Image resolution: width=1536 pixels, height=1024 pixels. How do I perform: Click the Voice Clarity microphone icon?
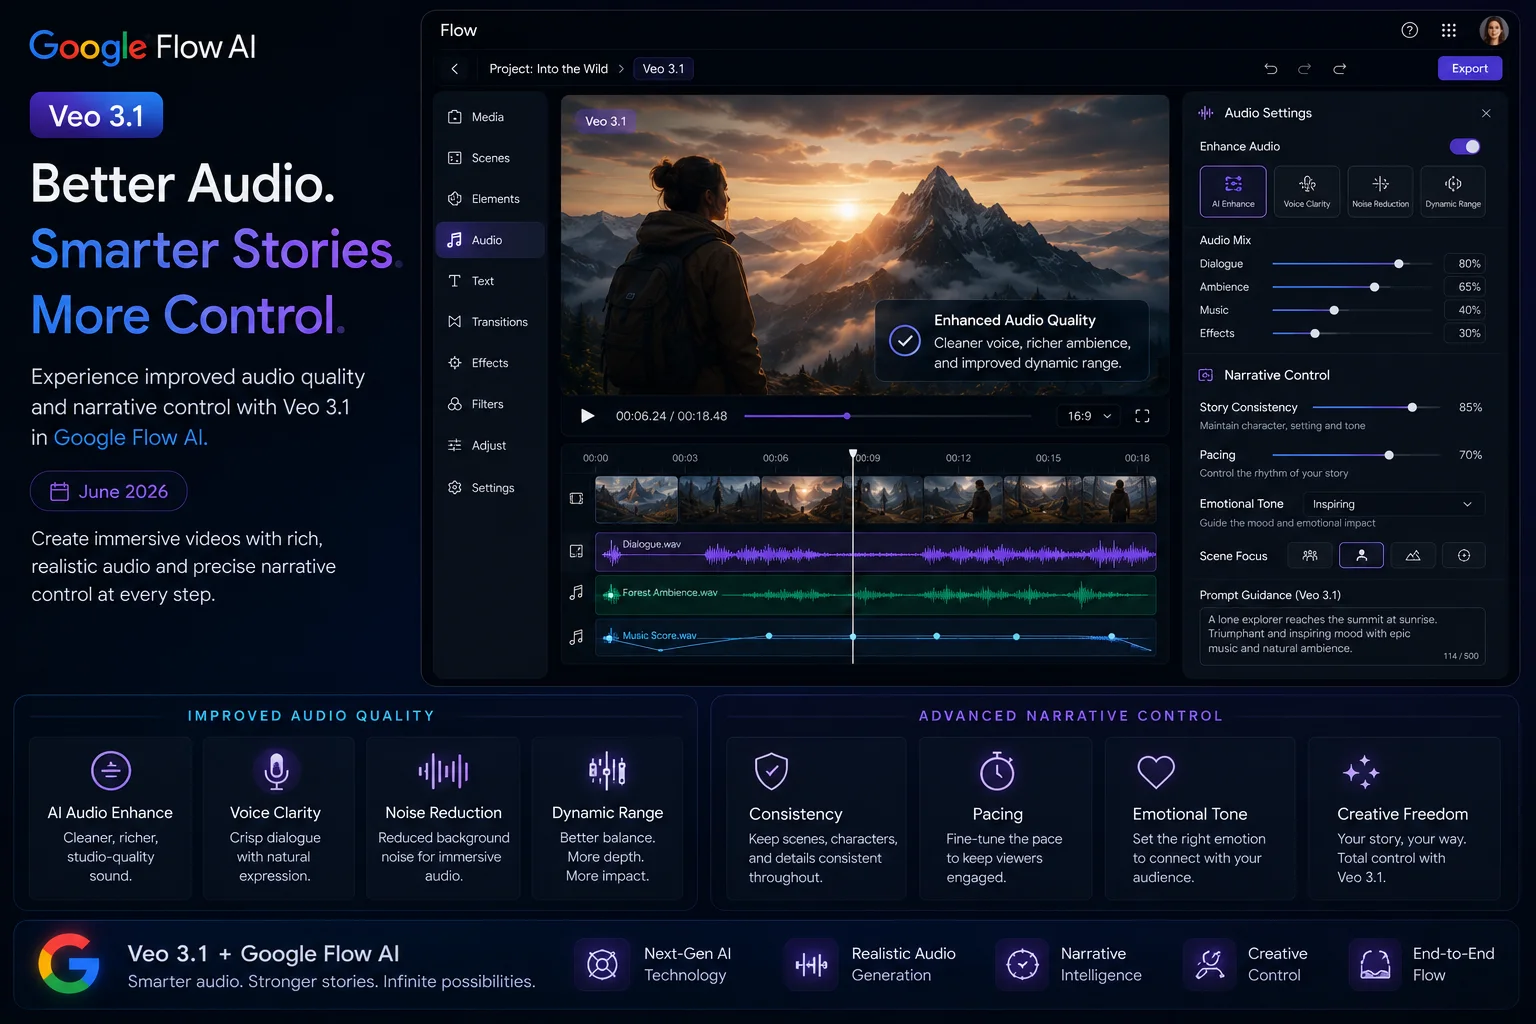(276, 771)
